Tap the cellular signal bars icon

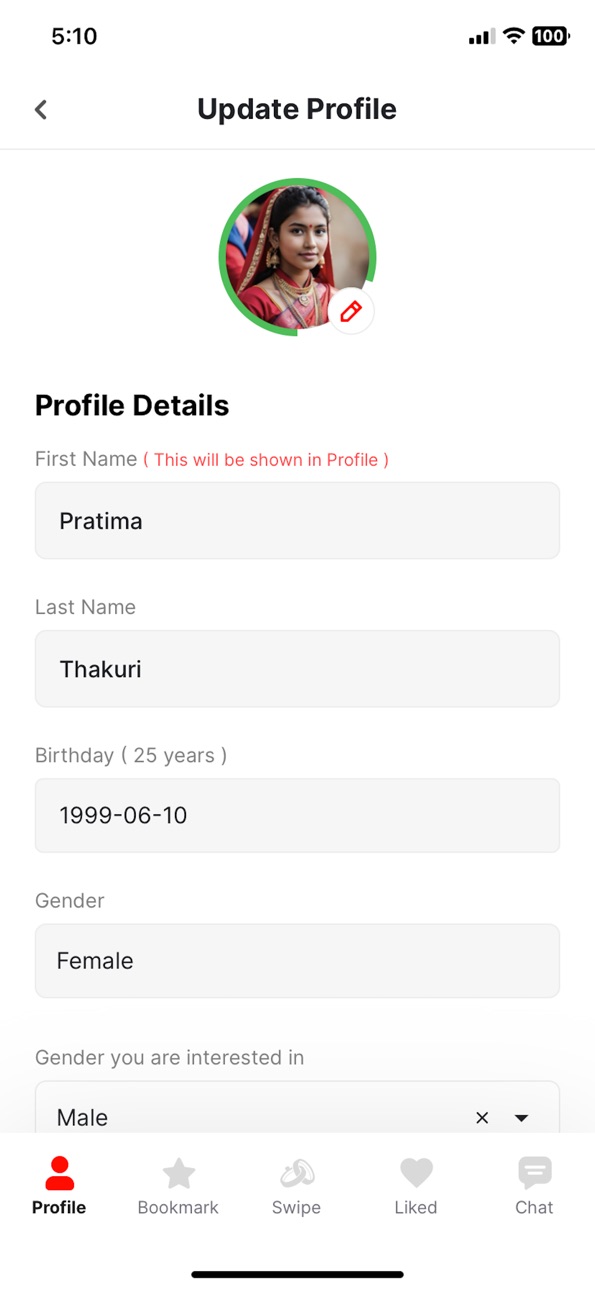pos(481,37)
